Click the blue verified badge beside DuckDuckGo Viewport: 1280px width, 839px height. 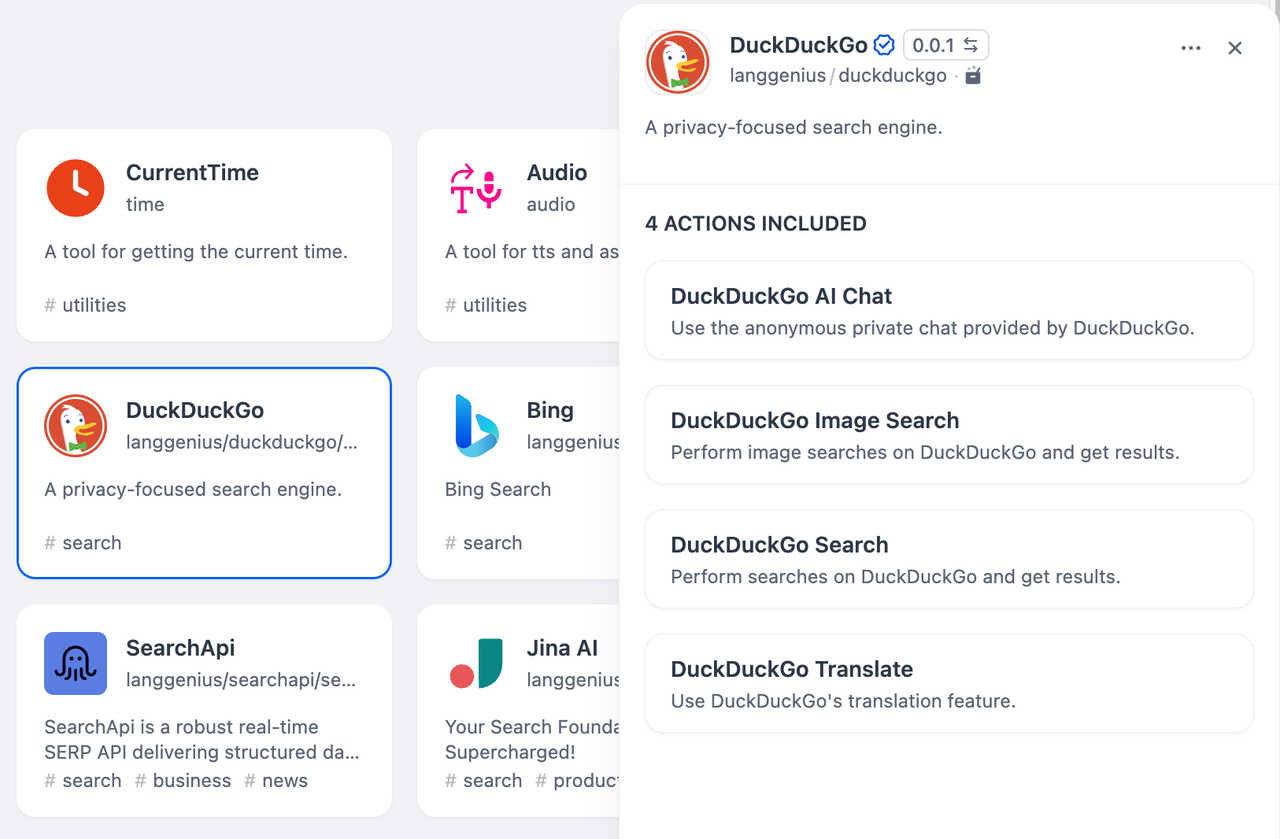tap(884, 45)
